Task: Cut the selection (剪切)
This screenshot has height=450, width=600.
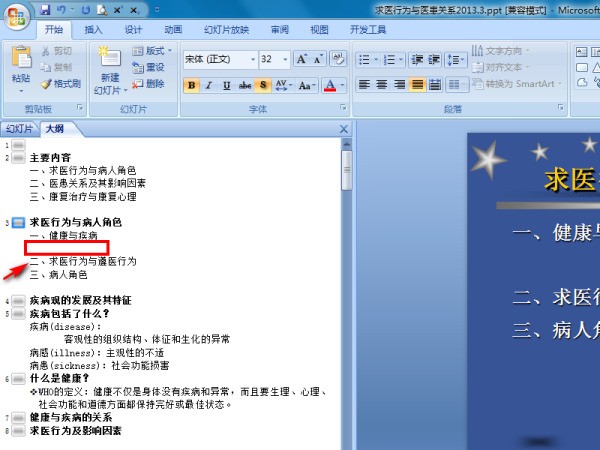Action: click(56, 51)
